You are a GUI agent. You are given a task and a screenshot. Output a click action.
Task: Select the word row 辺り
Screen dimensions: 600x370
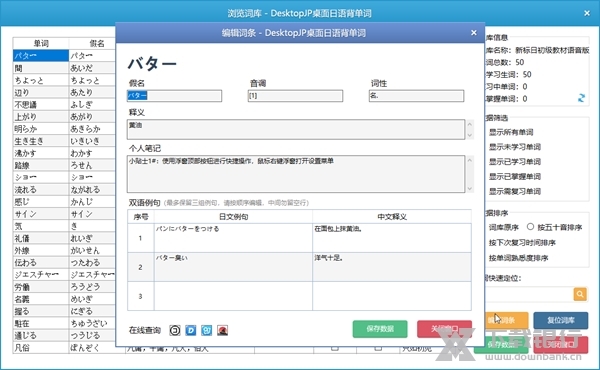41,92
